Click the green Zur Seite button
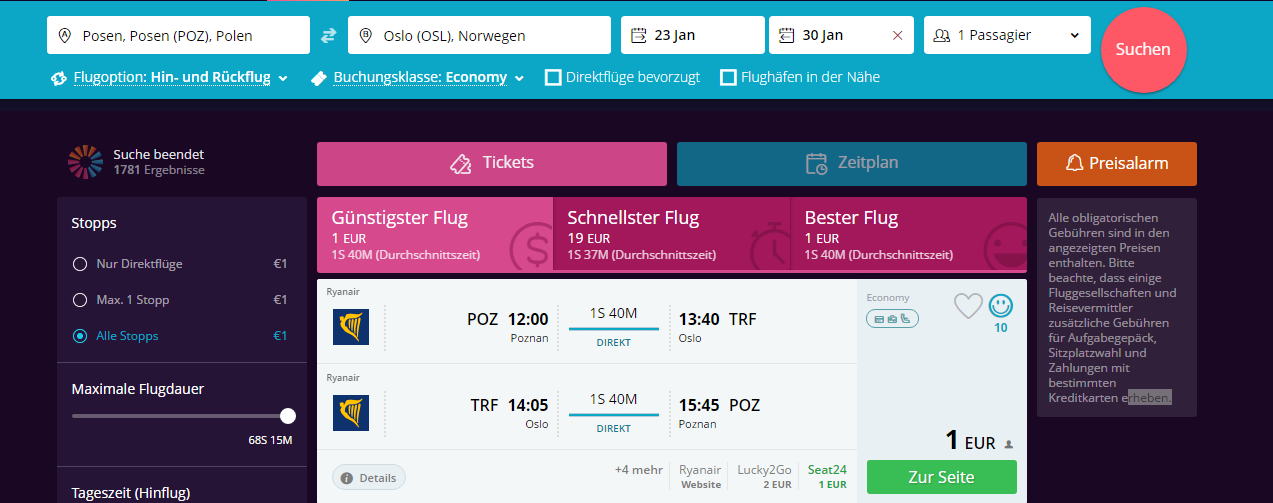This screenshot has width=1273, height=503. 941,477
